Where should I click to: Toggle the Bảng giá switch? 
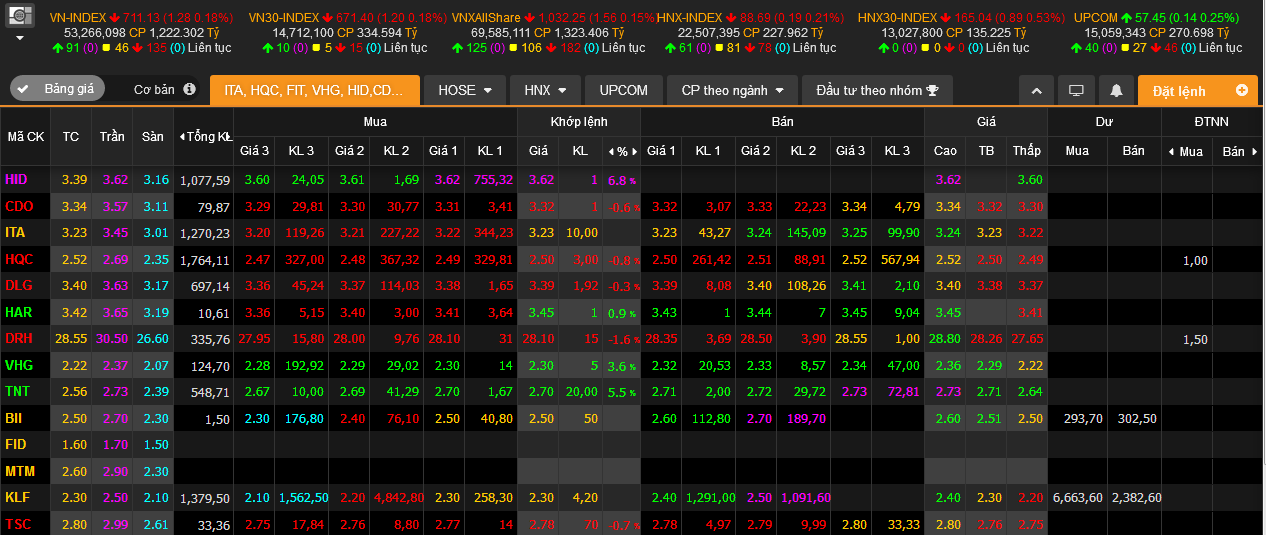(57, 89)
